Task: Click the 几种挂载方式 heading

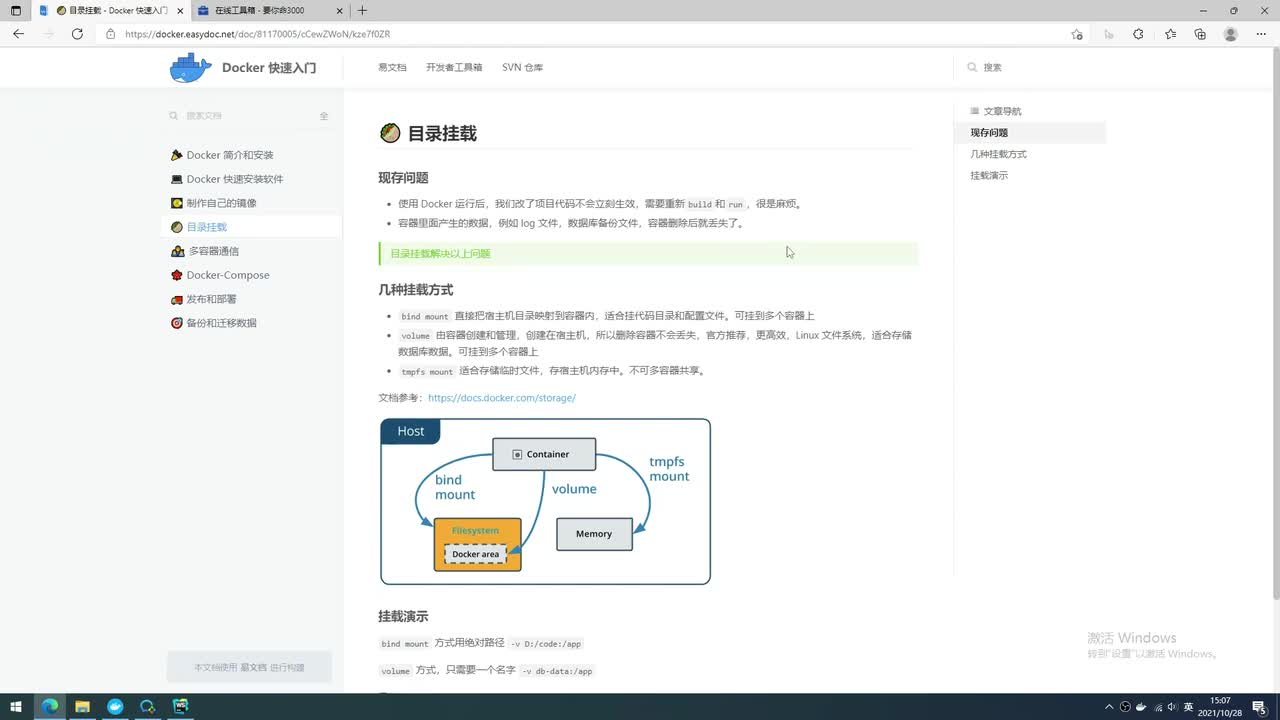Action: [x=415, y=290]
